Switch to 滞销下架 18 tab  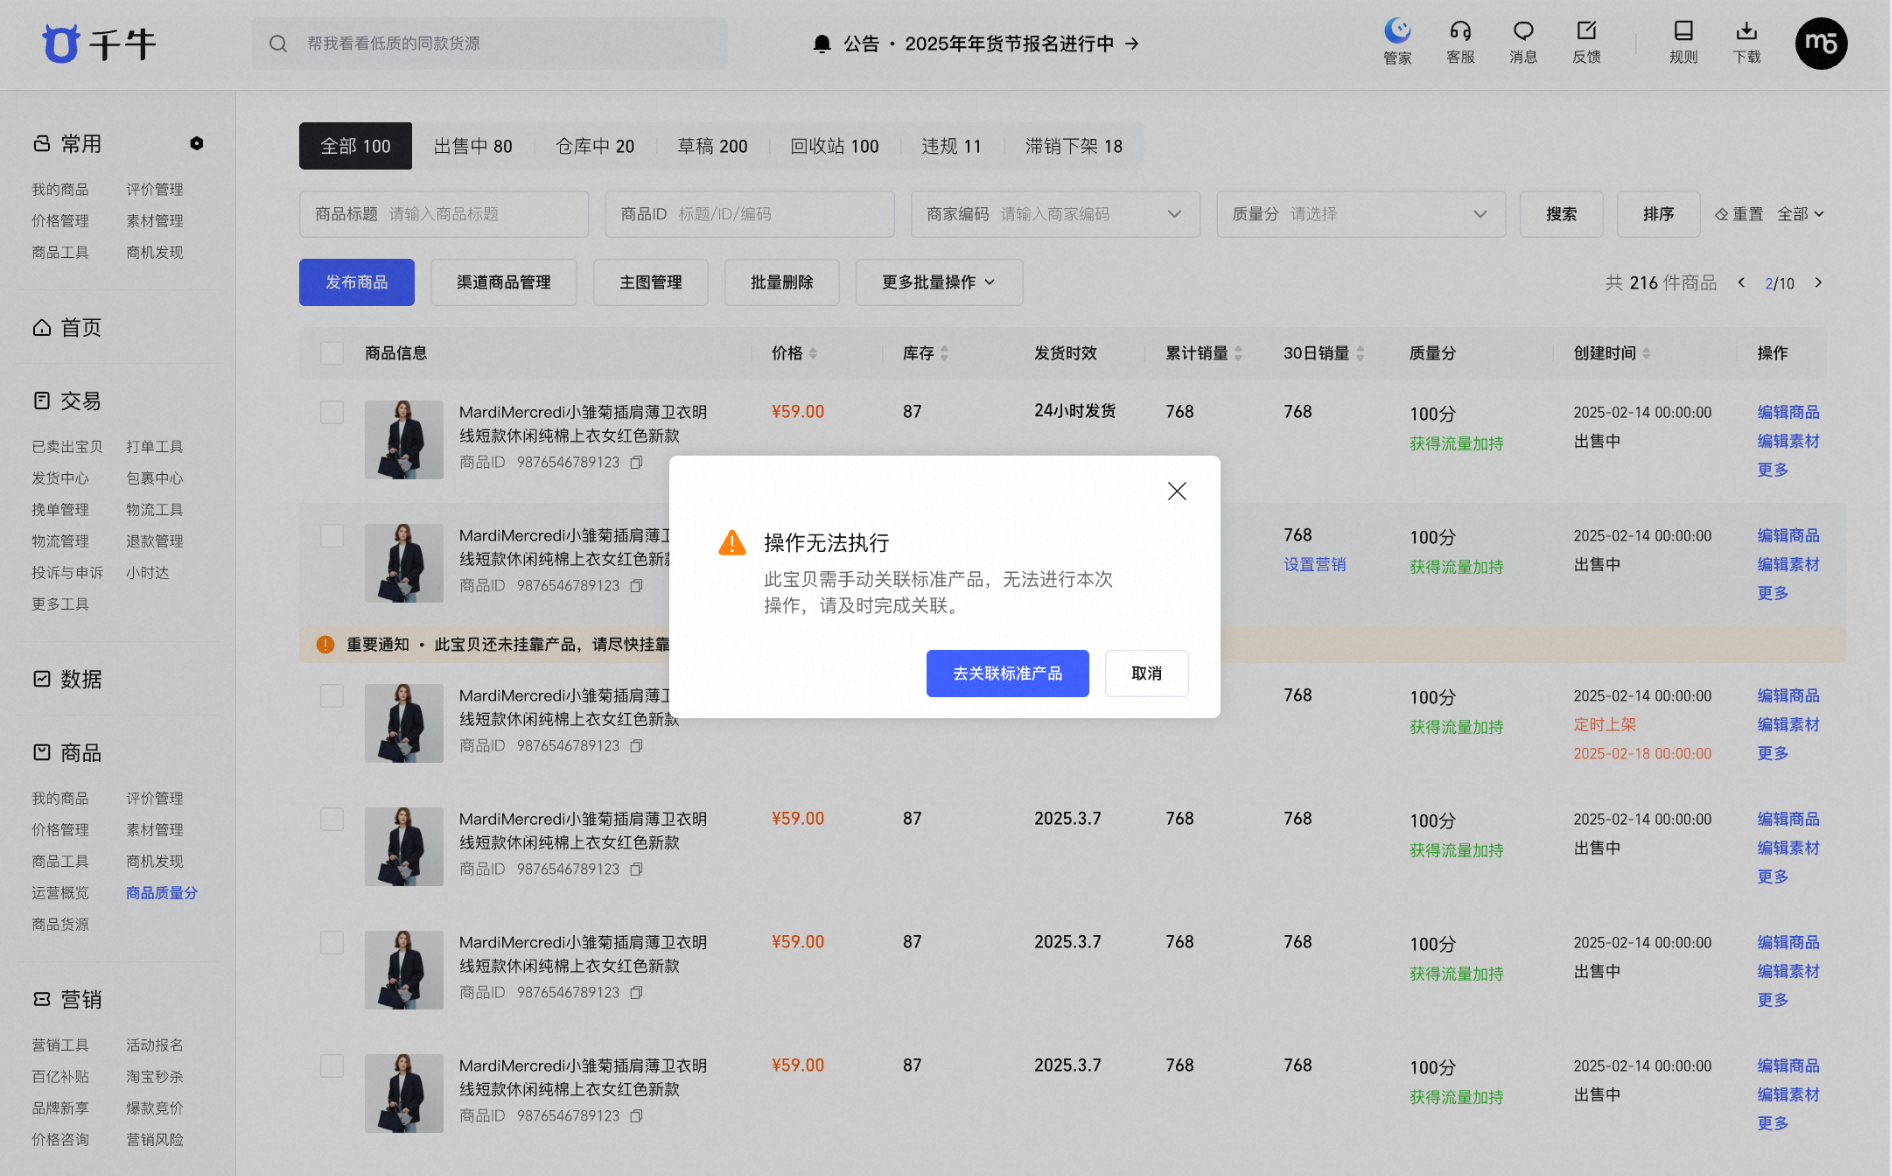pyautogui.click(x=1074, y=146)
